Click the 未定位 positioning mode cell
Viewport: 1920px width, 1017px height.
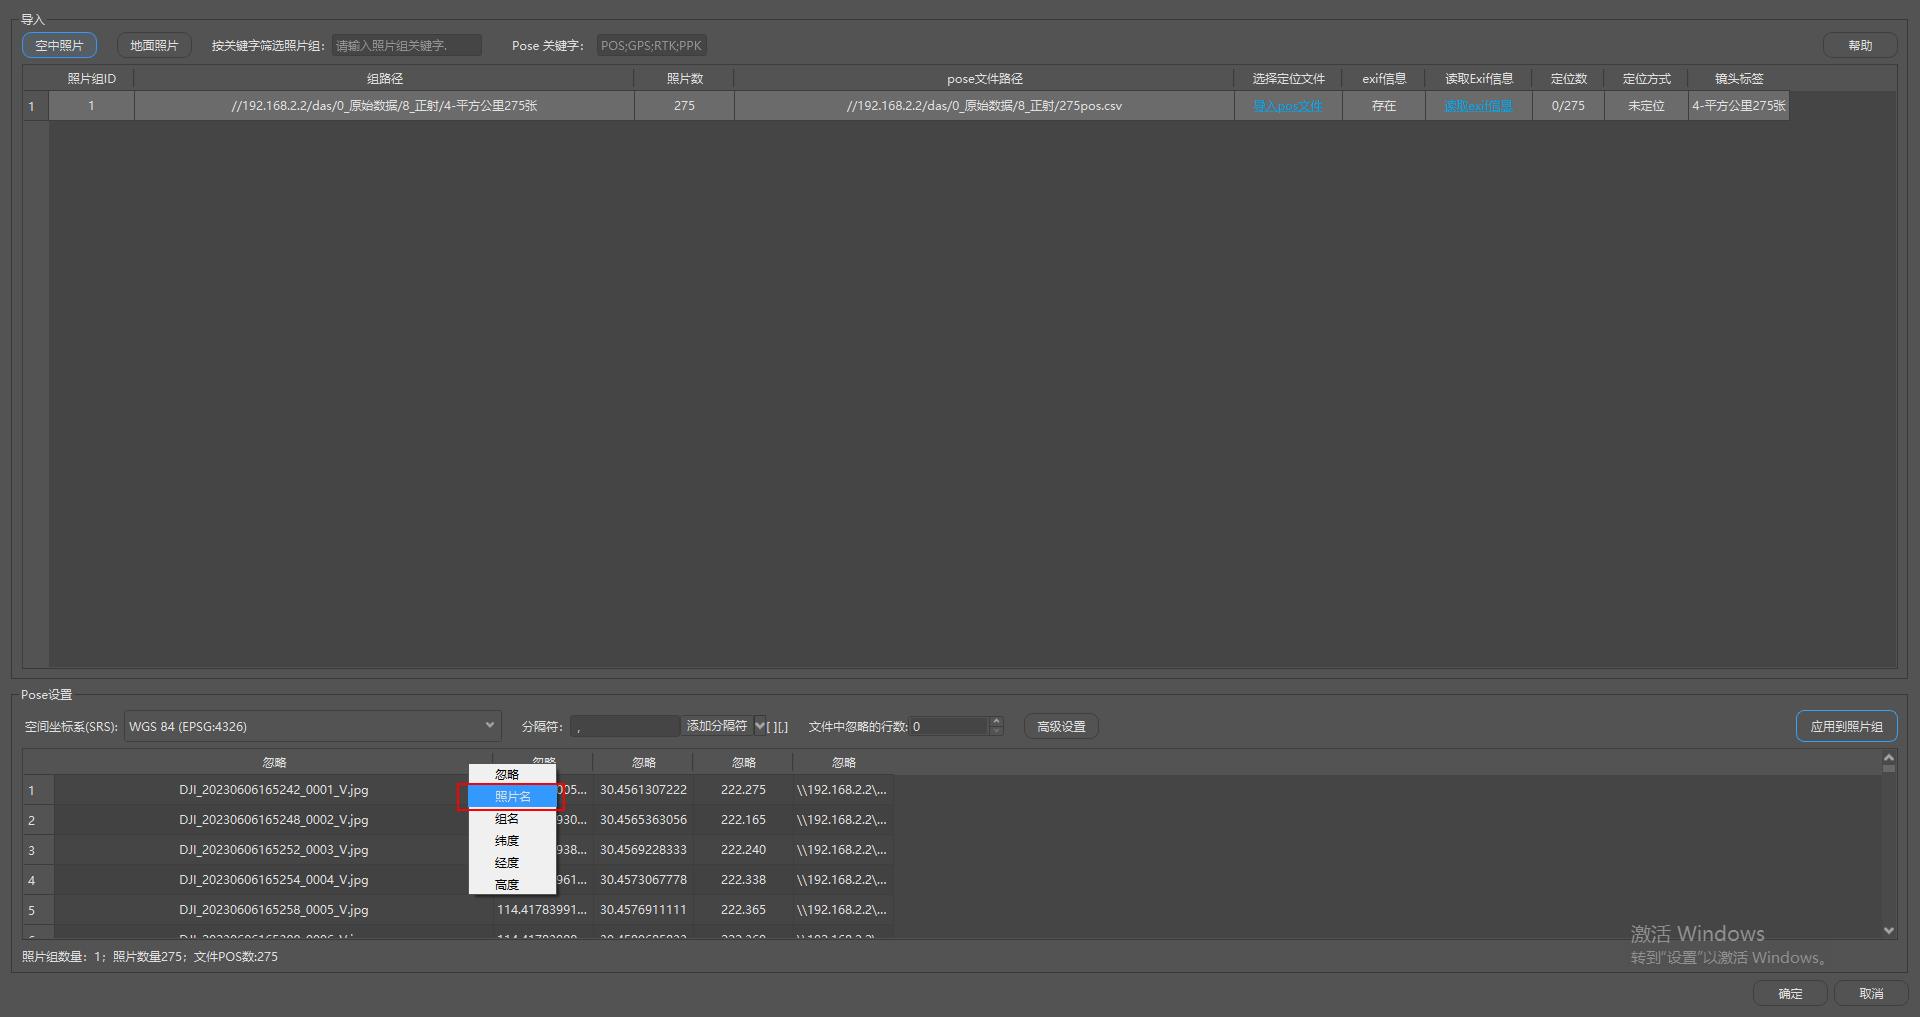coord(1646,106)
